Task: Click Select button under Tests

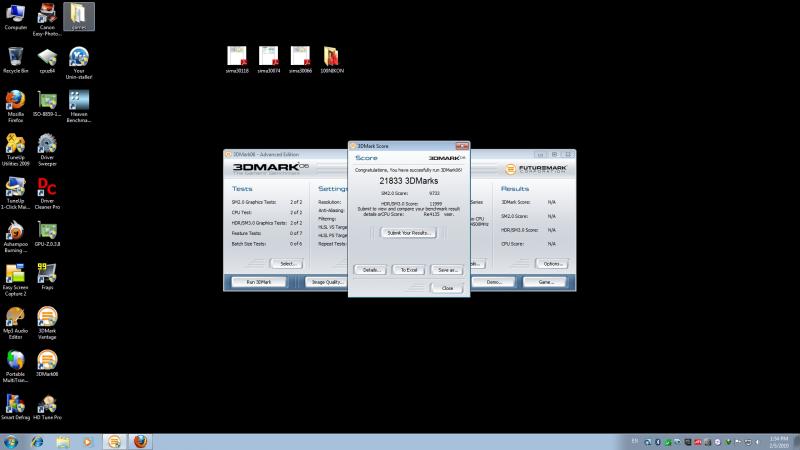Action: (287, 264)
